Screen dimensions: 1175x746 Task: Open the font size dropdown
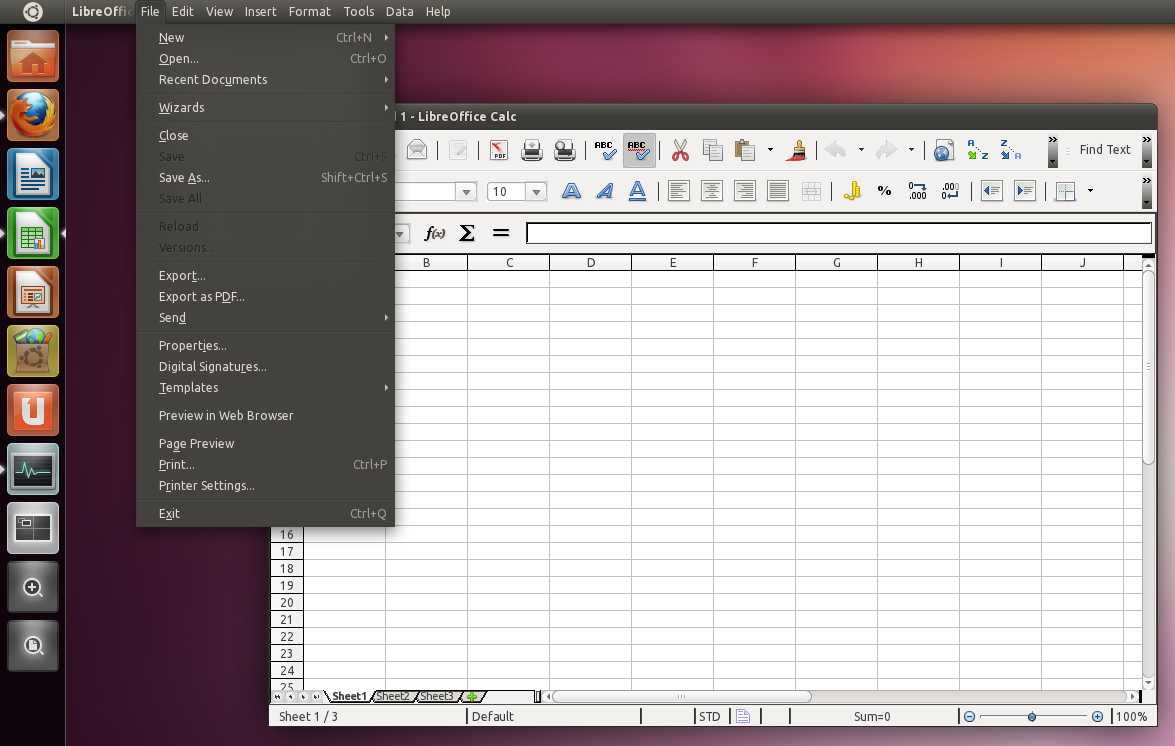point(536,192)
